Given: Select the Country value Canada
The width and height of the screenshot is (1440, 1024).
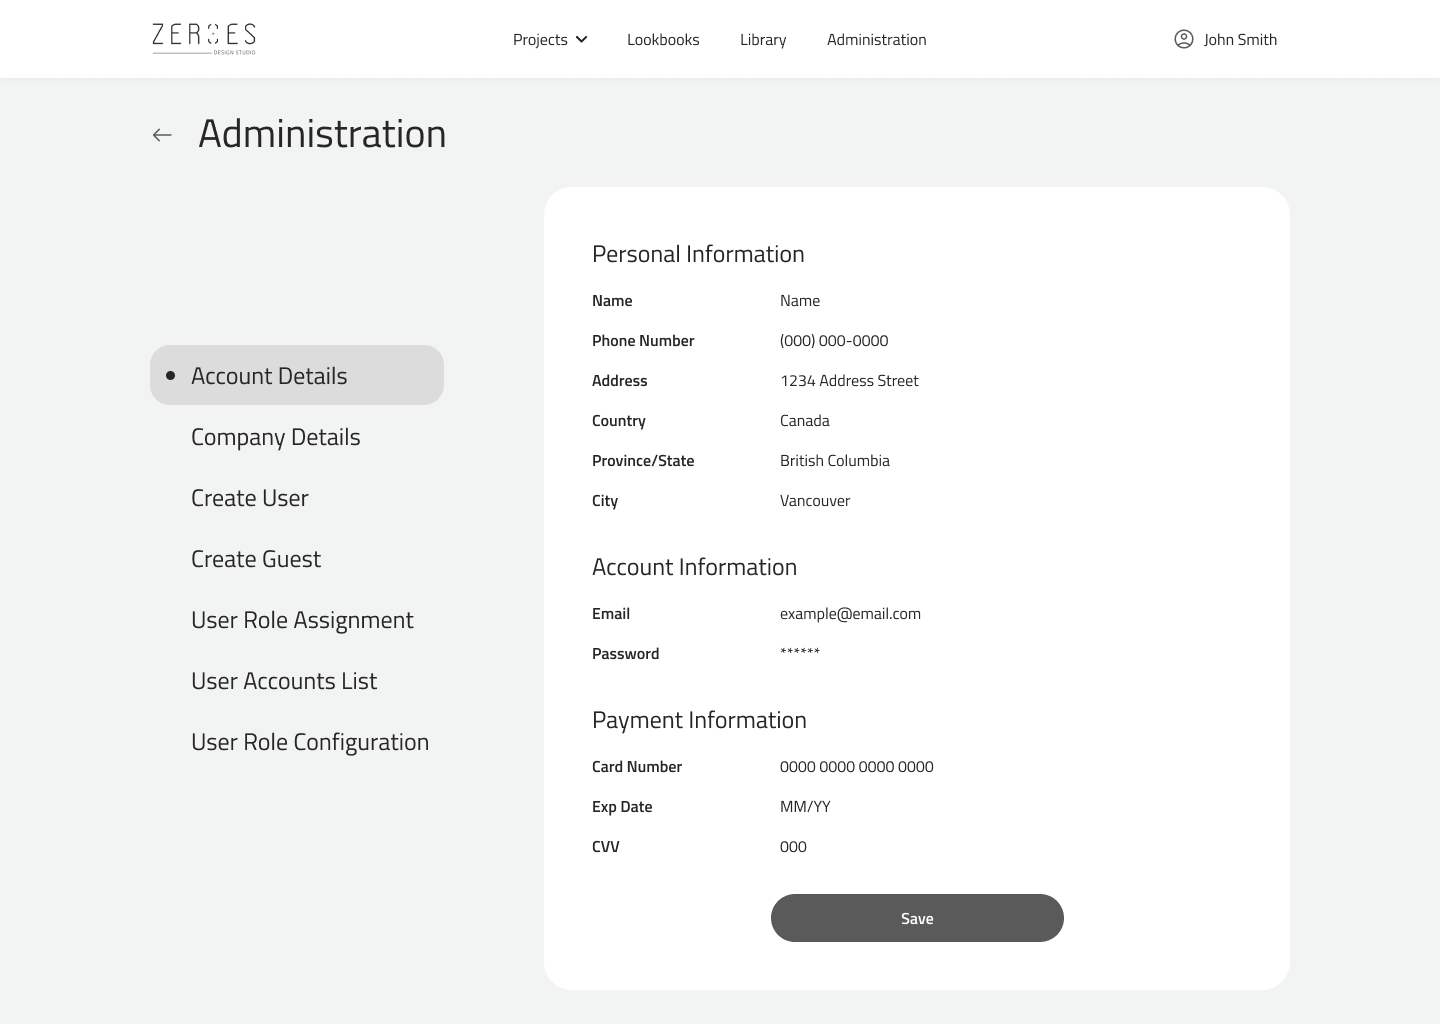Looking at the screenshot, I should 805,421.
